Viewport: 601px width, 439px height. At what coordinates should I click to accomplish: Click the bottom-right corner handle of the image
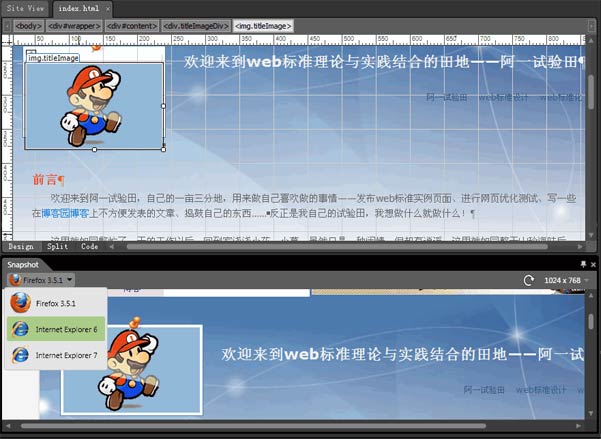(x=164, y=150)
